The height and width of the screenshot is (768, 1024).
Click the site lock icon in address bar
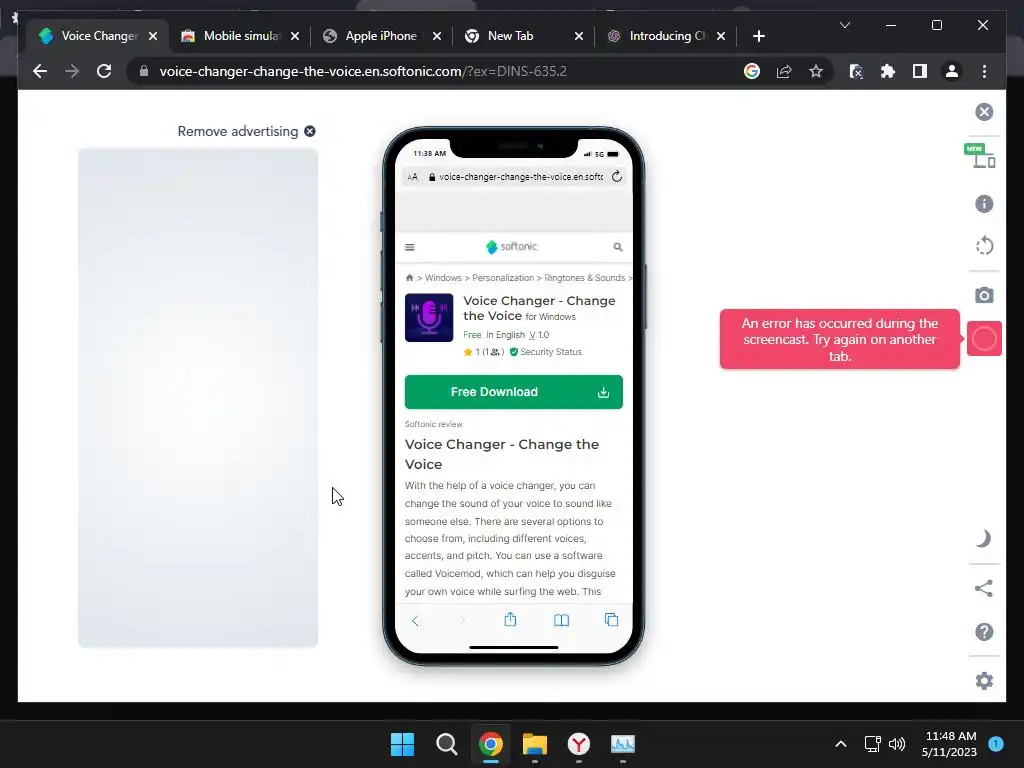pos(144,71)
